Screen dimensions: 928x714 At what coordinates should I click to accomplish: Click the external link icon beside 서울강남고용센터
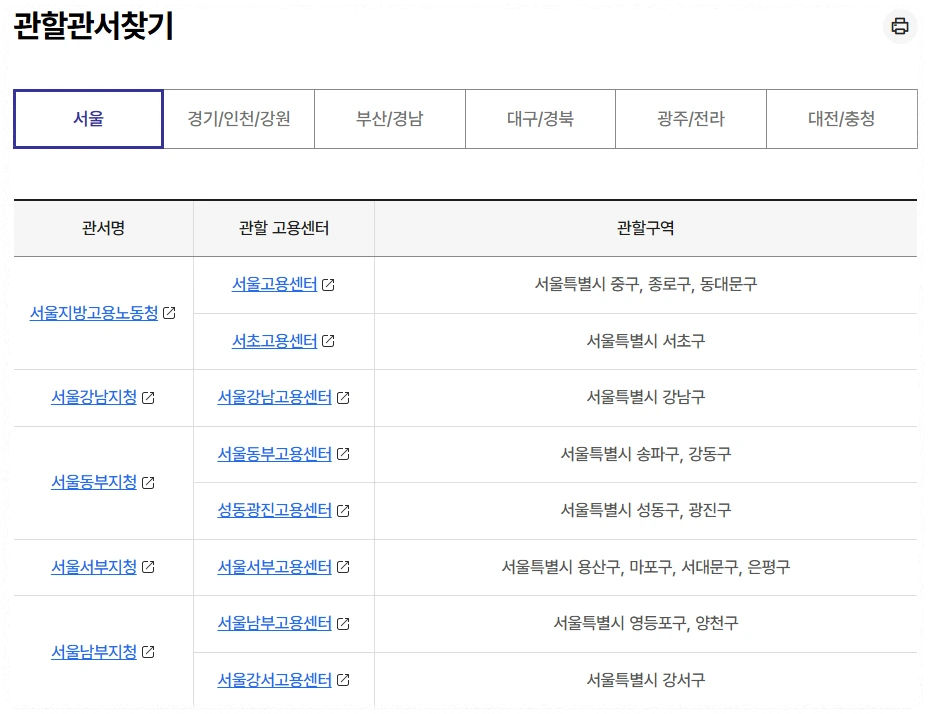(345, 397)
